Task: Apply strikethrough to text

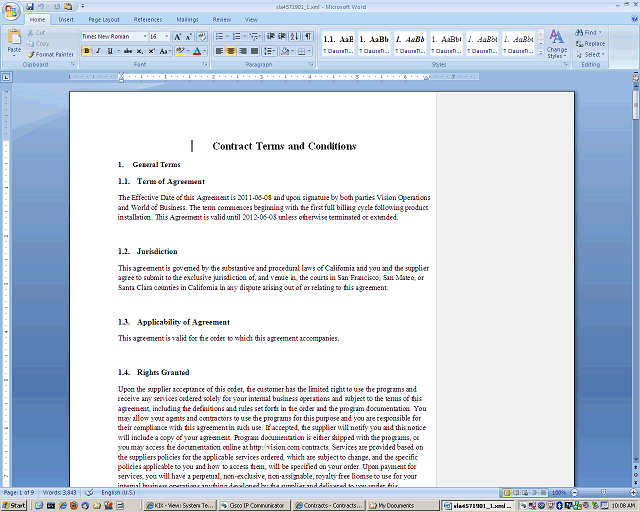Action: (x=128, y=51)
